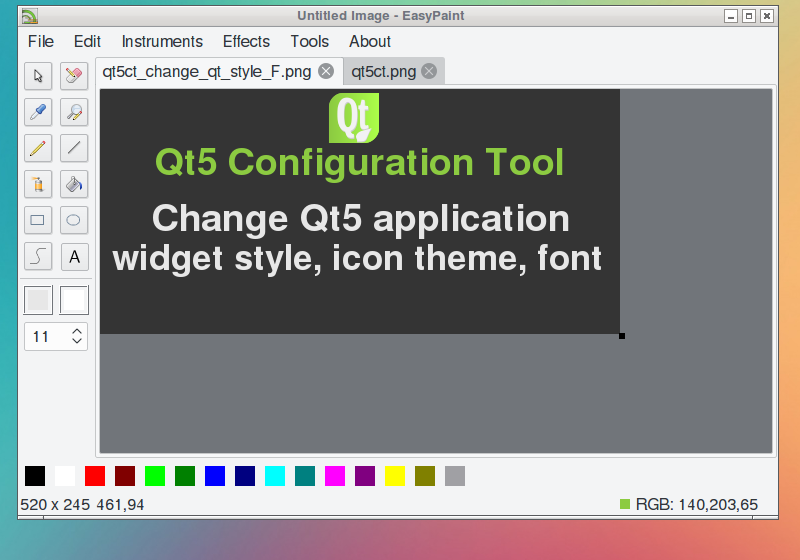Image resolution: width=800 pixels, height=560 pixels.
Task: Click the RGB: 140,203,65 status readout
Action: 696,505
